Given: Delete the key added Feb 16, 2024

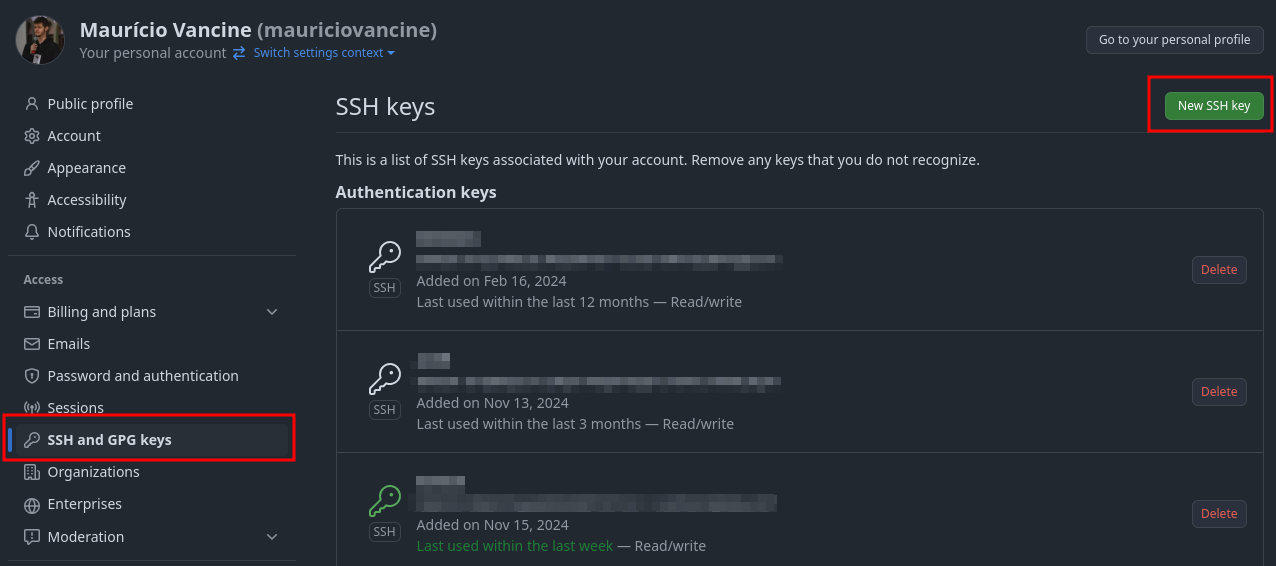Looking at the screenshot, I should coord(1218,270).
